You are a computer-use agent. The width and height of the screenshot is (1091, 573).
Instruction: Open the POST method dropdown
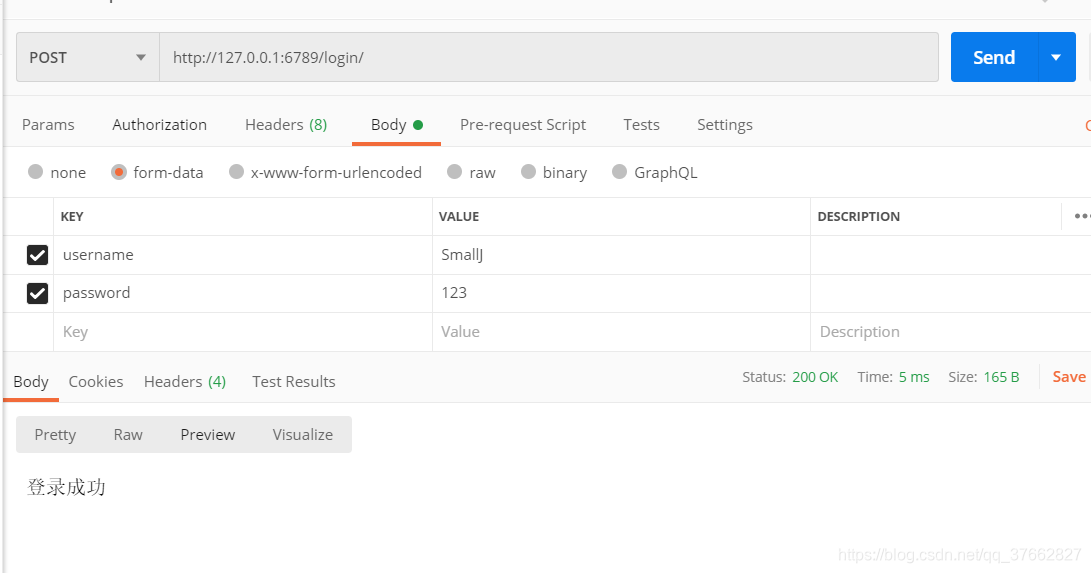[88, 57]
